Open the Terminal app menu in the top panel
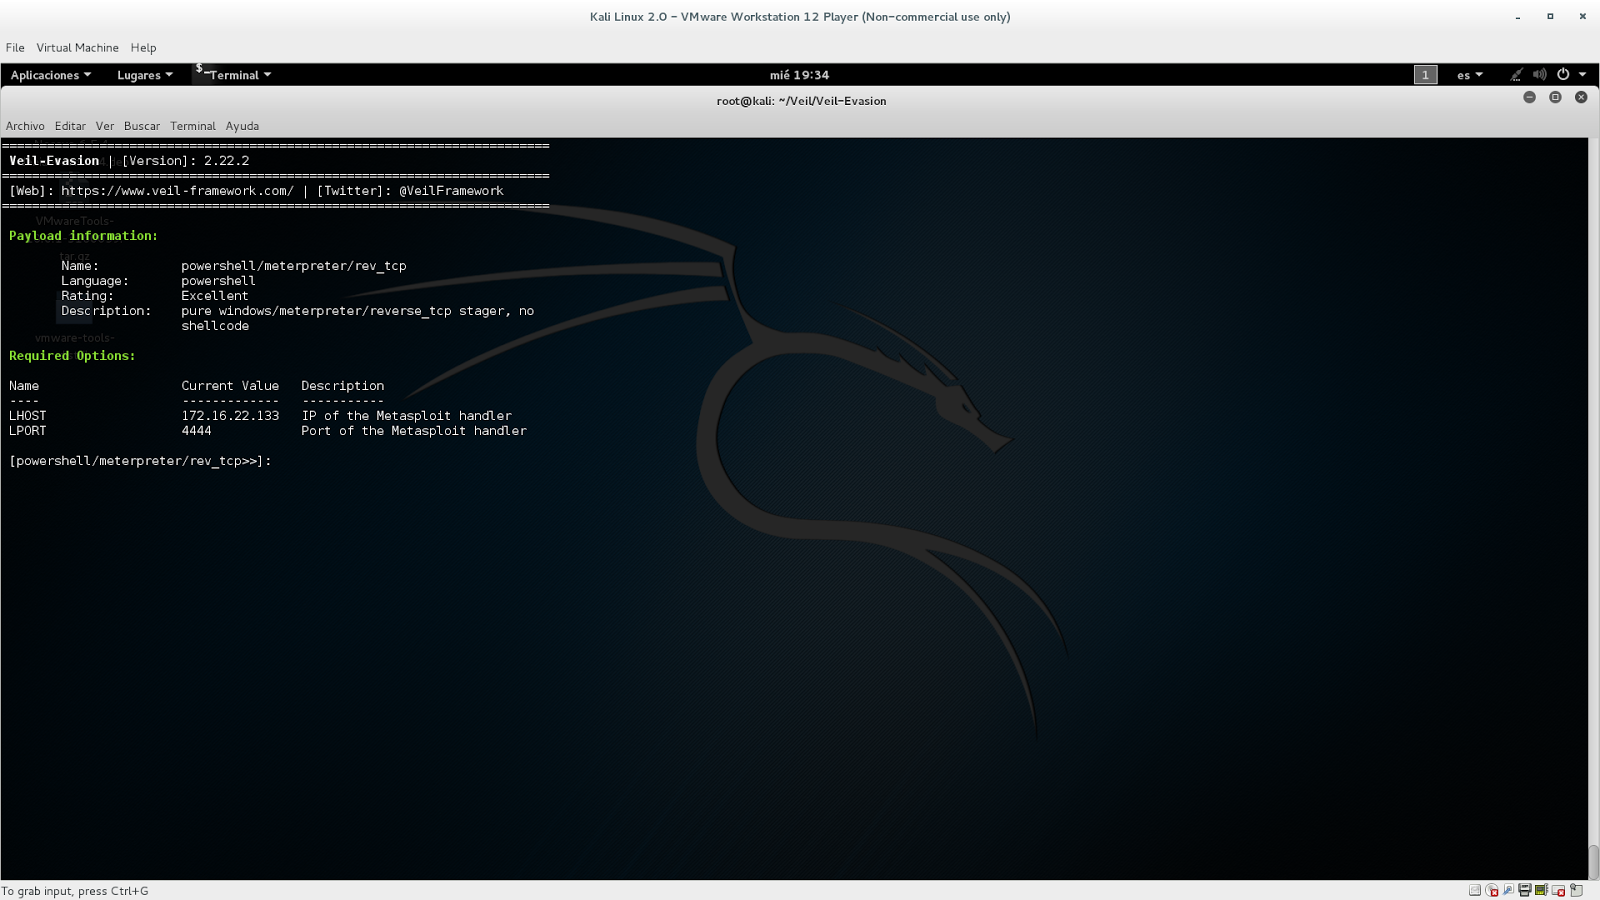1600x900 pixels. click(x=234, y=75)
